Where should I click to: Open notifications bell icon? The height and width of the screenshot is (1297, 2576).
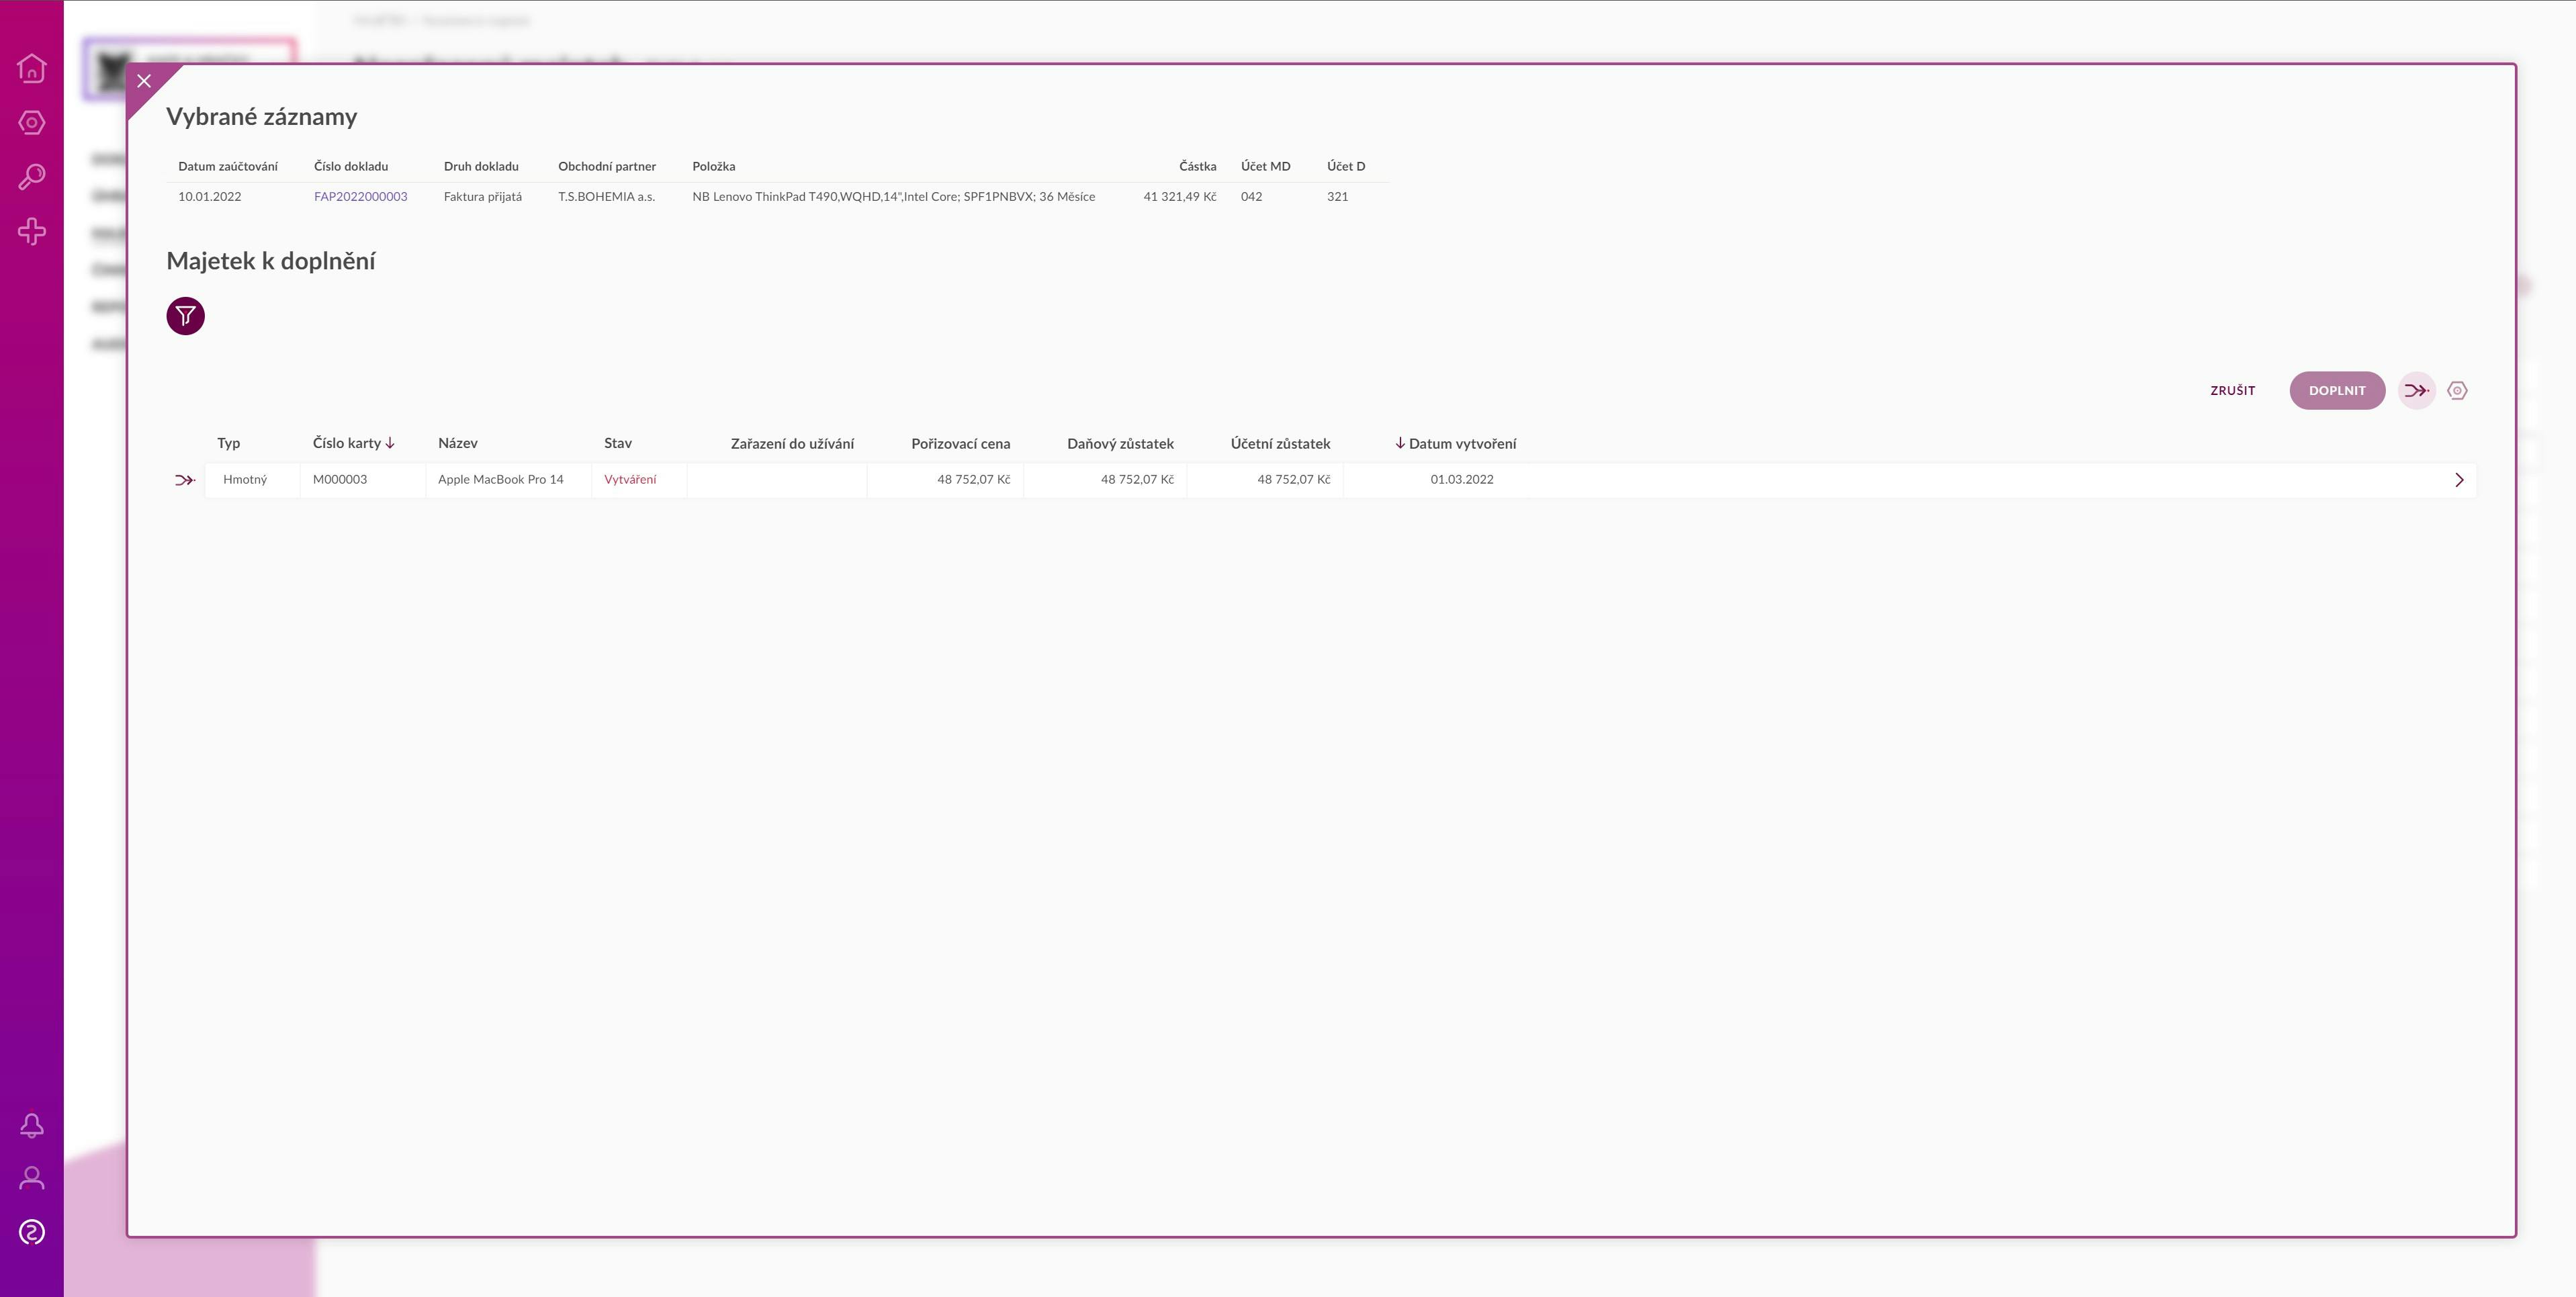click(x=32, y=1125)
